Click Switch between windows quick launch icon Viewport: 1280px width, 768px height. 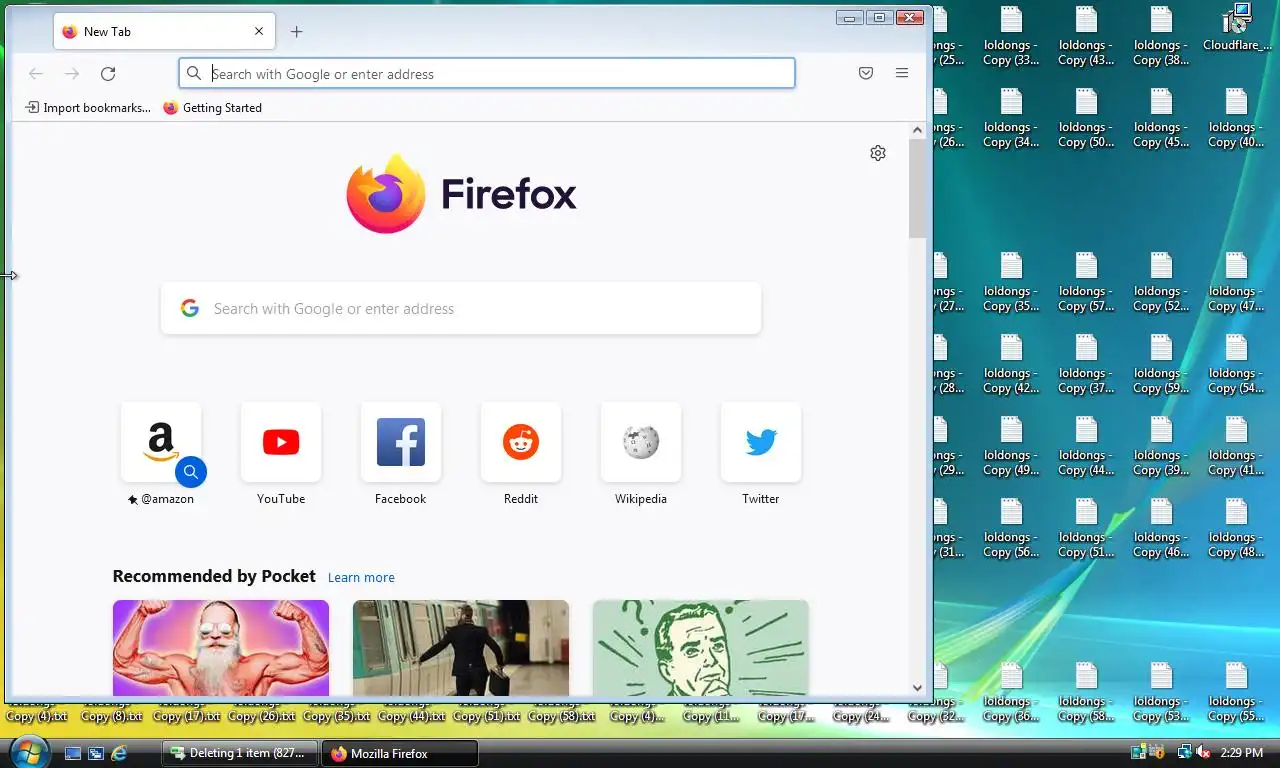96,753
